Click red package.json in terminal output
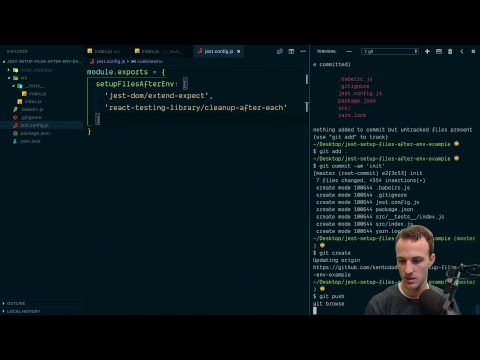The image size is (480, 360). pyautogui.click(x=357, y=101)
